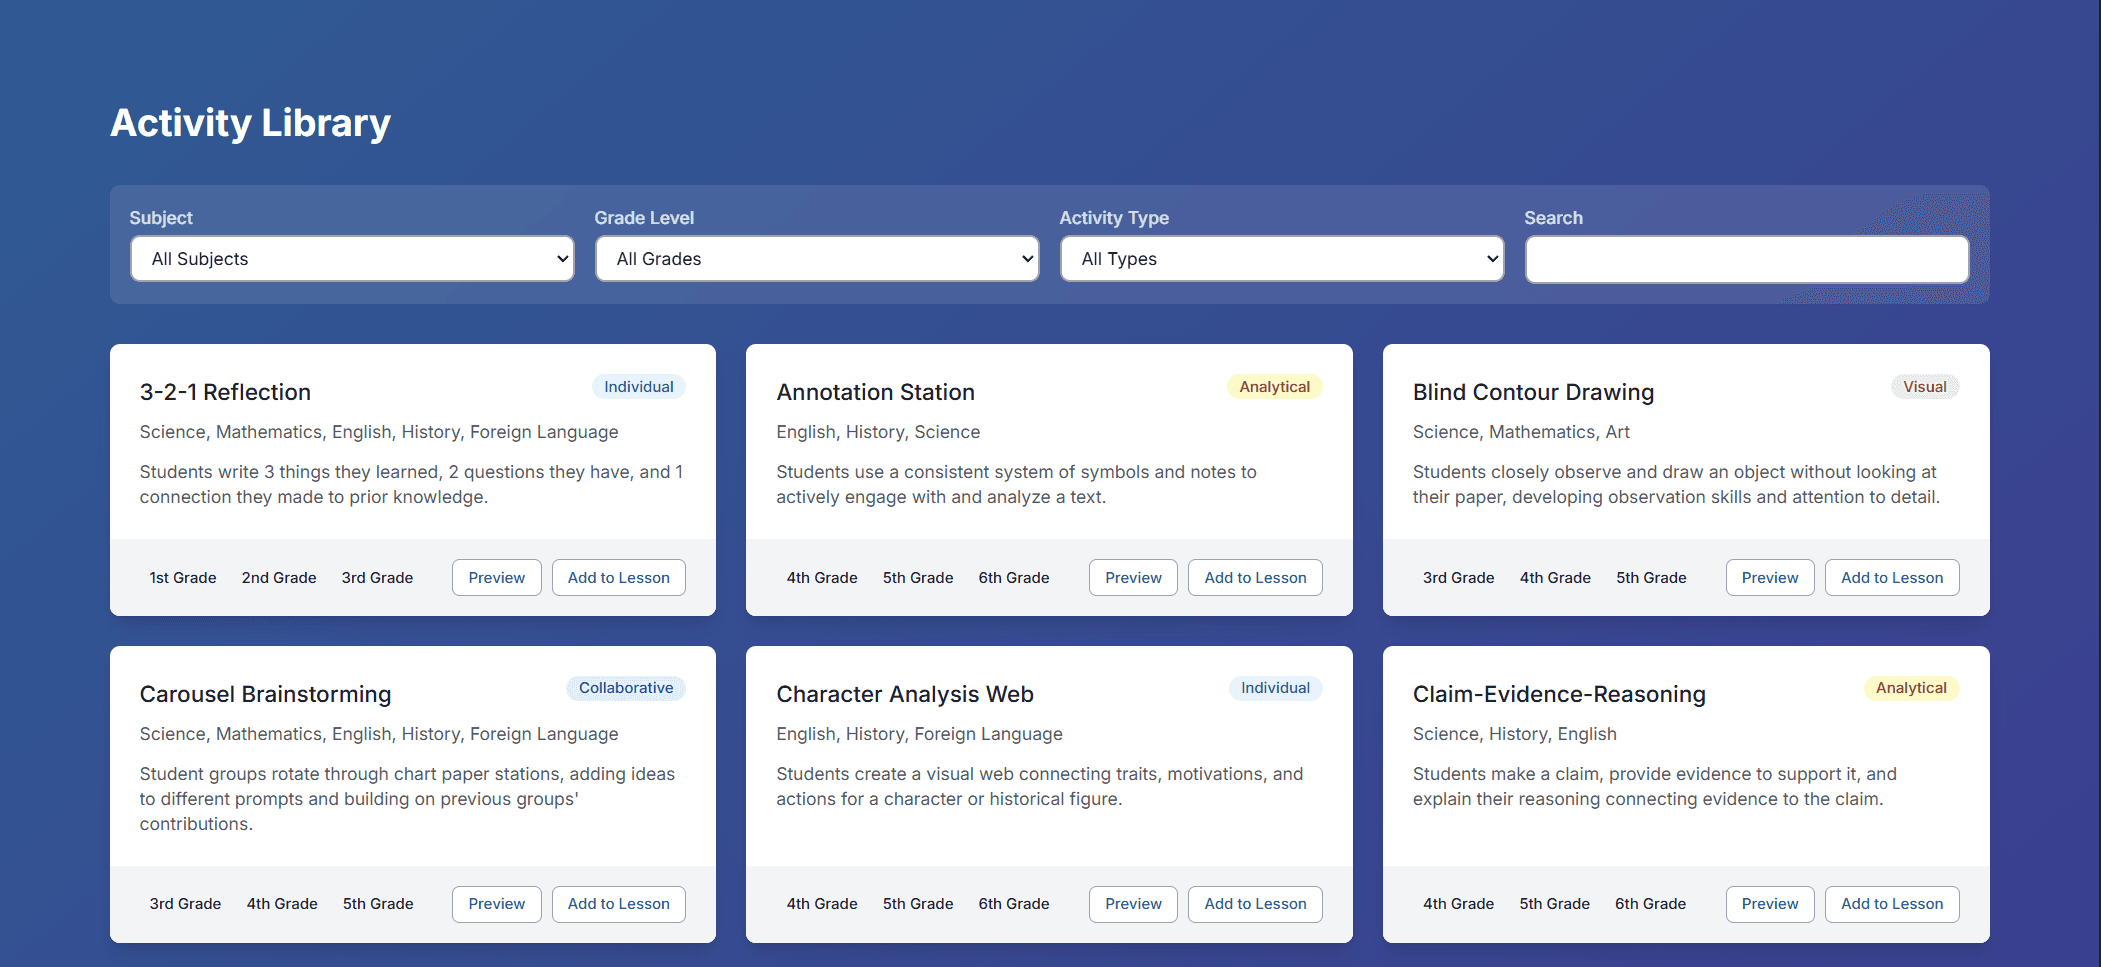Click 'Science, History, English' subjects line
The image size is (2101, 967).
(1514, 734)
